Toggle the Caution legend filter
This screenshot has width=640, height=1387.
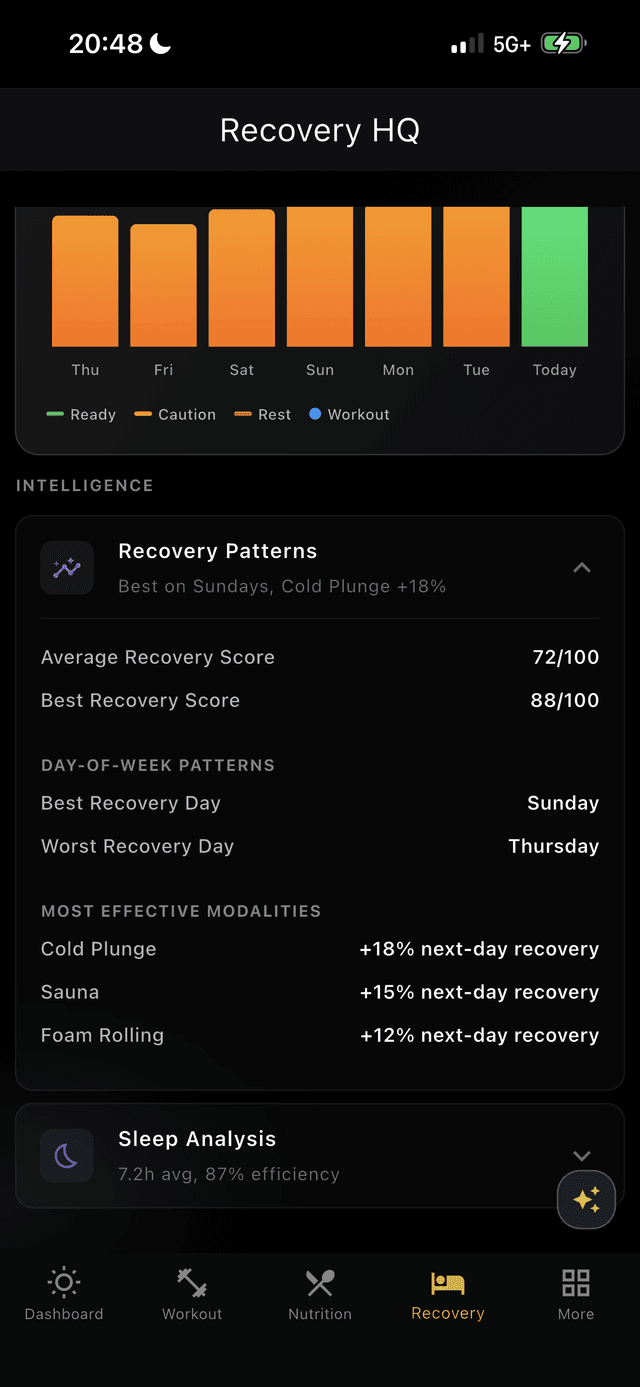(x=174, y=414)
